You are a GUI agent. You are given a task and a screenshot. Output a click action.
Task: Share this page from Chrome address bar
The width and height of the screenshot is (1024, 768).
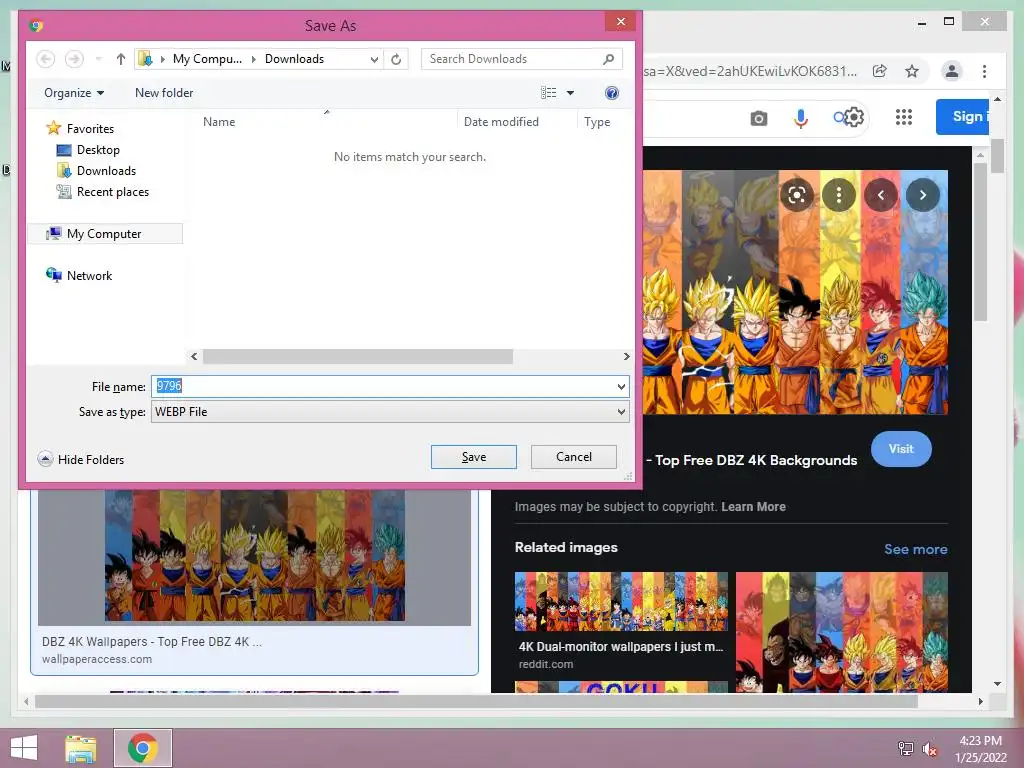pos(880,71)
